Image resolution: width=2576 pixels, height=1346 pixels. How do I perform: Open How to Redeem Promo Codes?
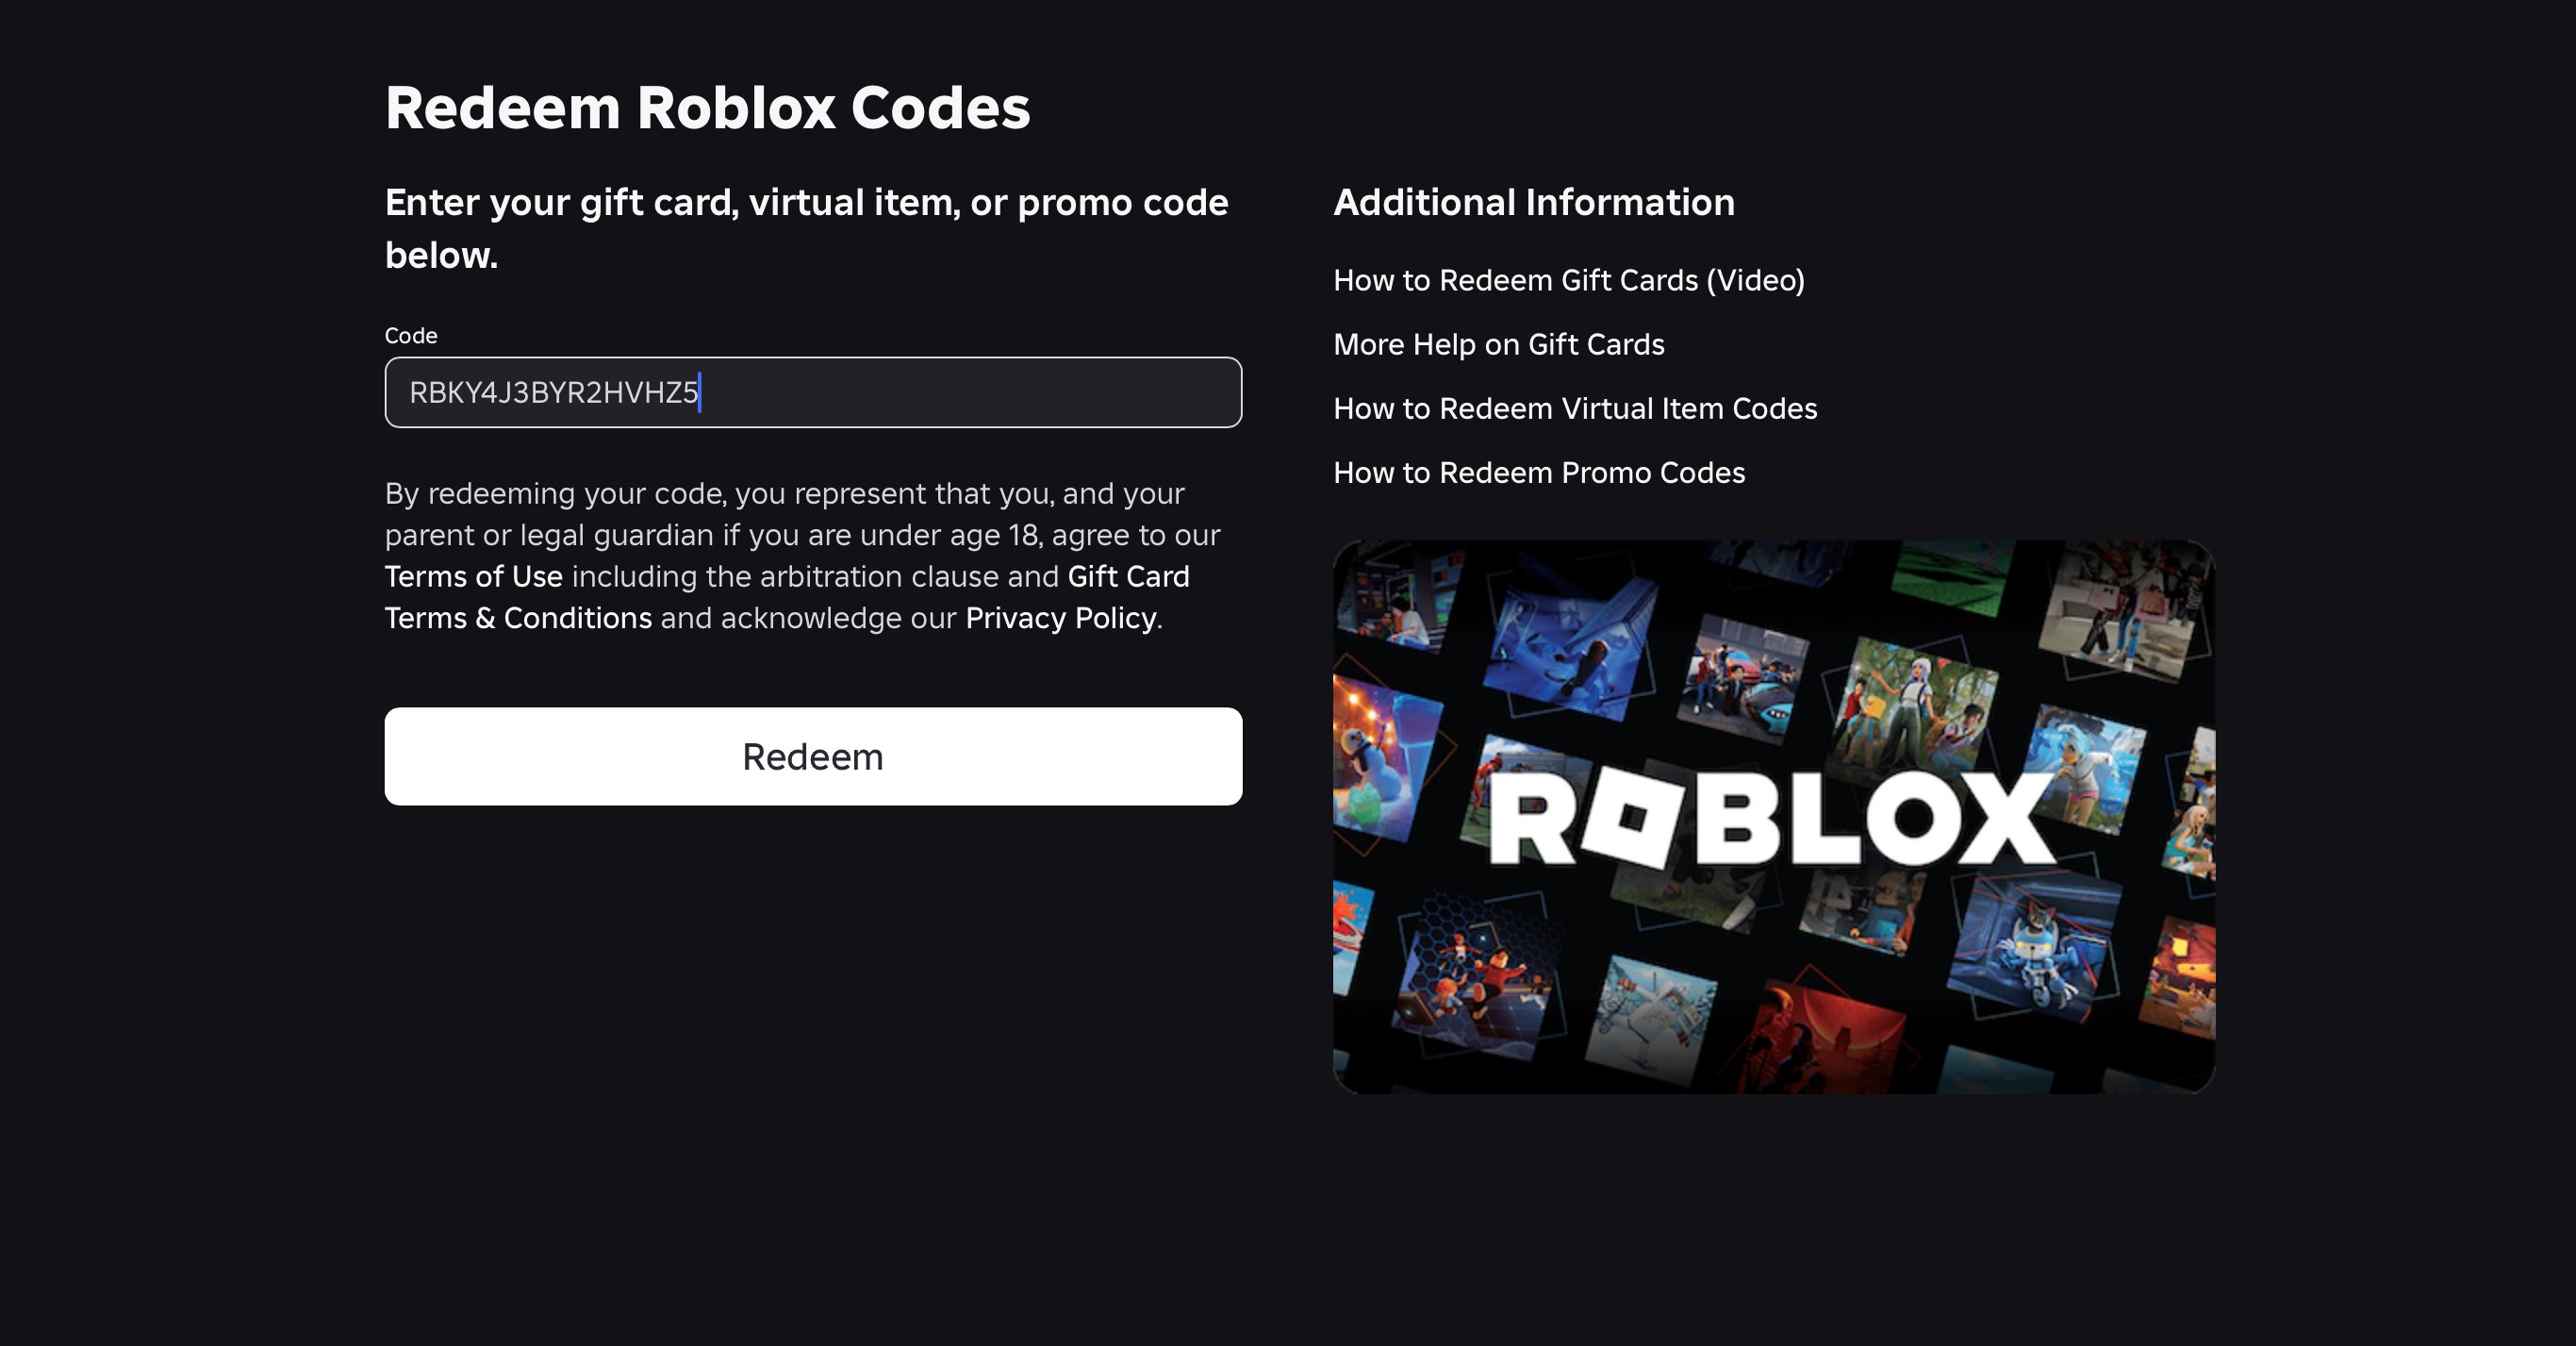(x=1538, y=473)
